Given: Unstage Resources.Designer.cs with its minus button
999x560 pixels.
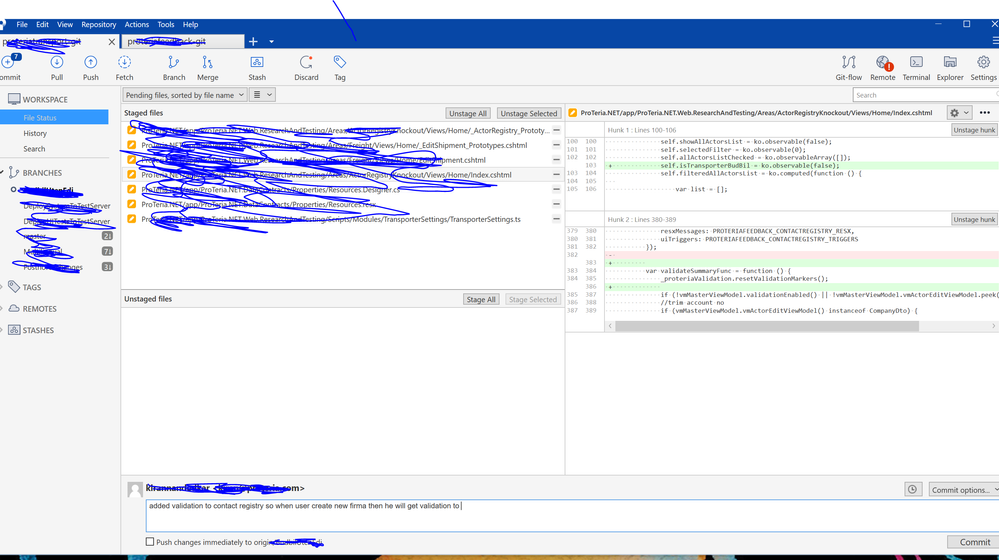Looking at the screenshot, I should [x=556, y=190].
